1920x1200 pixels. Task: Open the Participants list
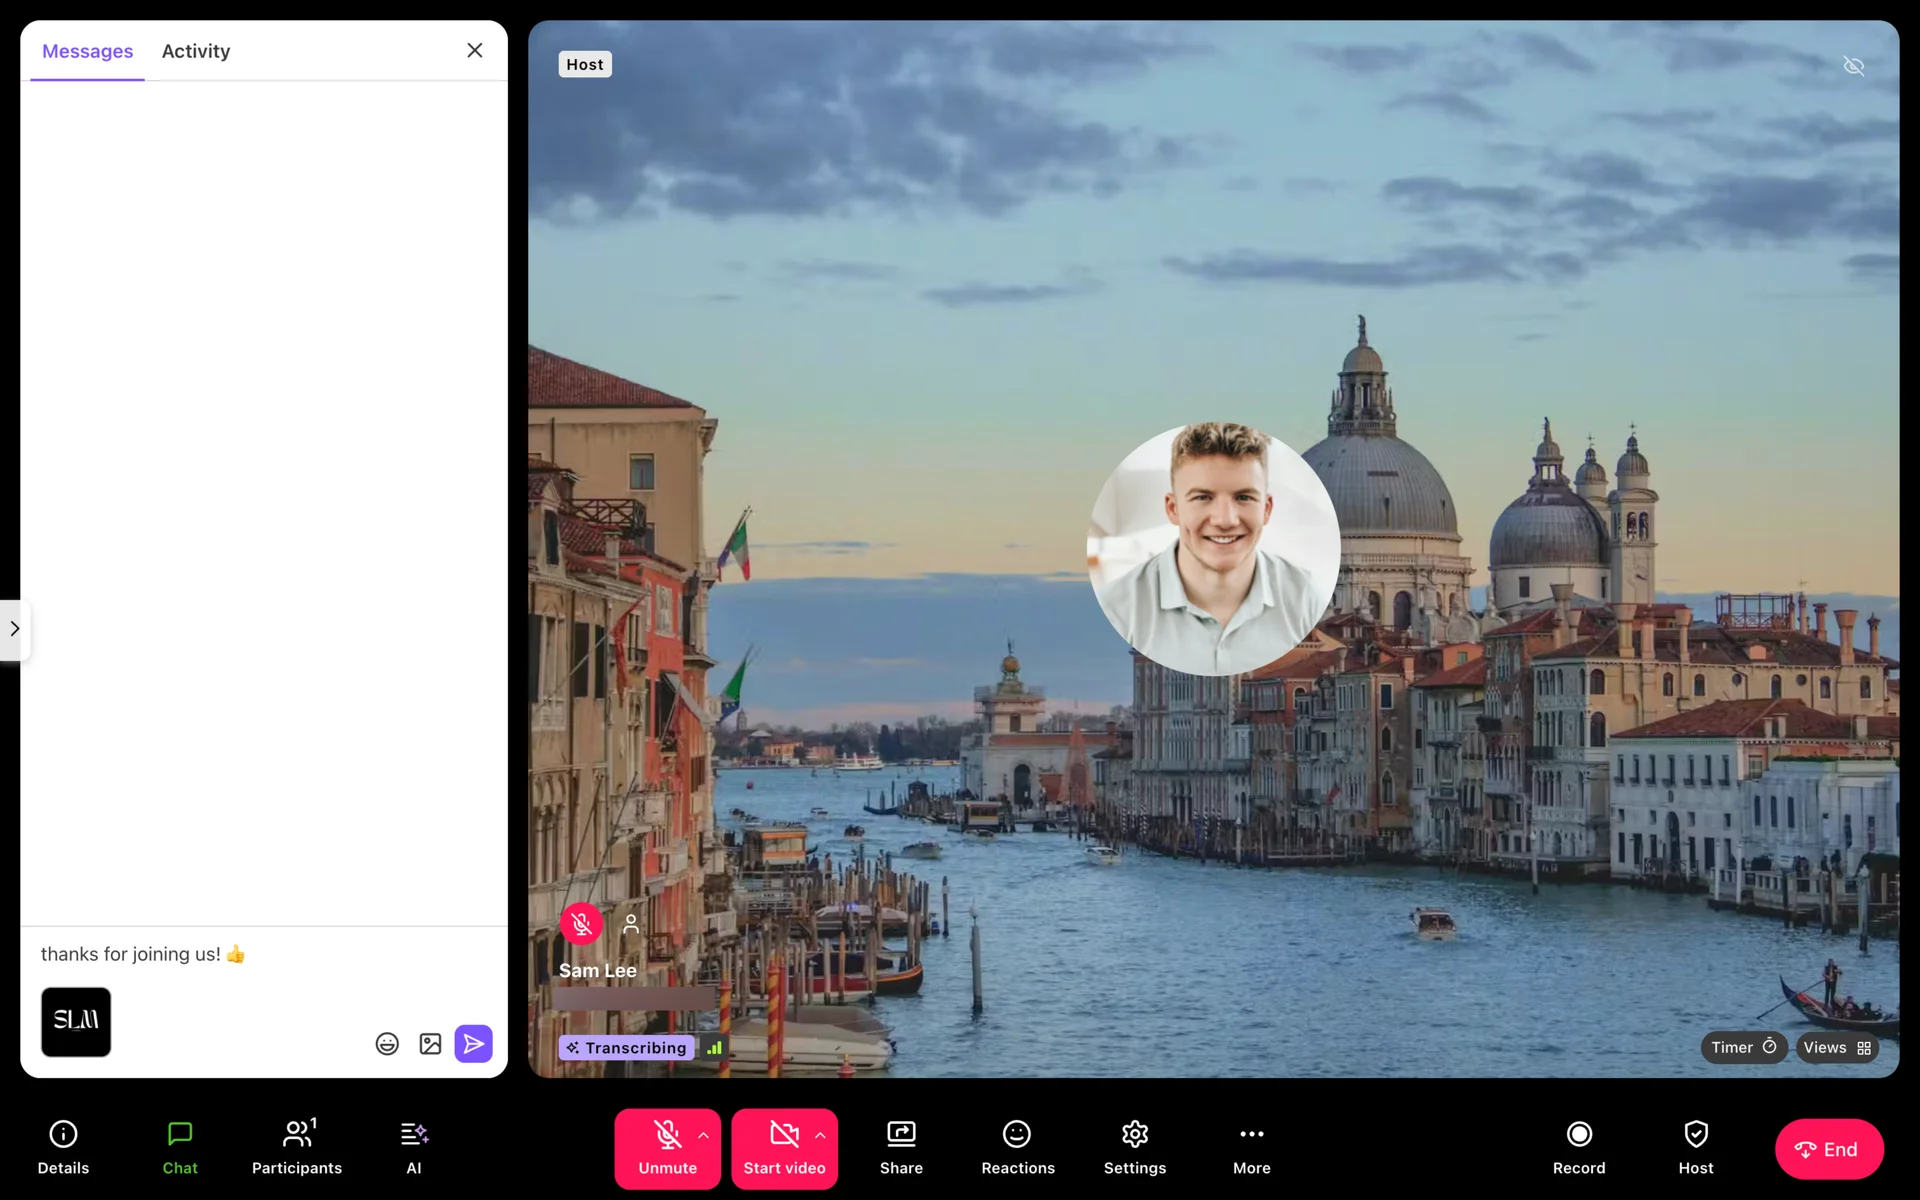click(x=297, y=1147)
